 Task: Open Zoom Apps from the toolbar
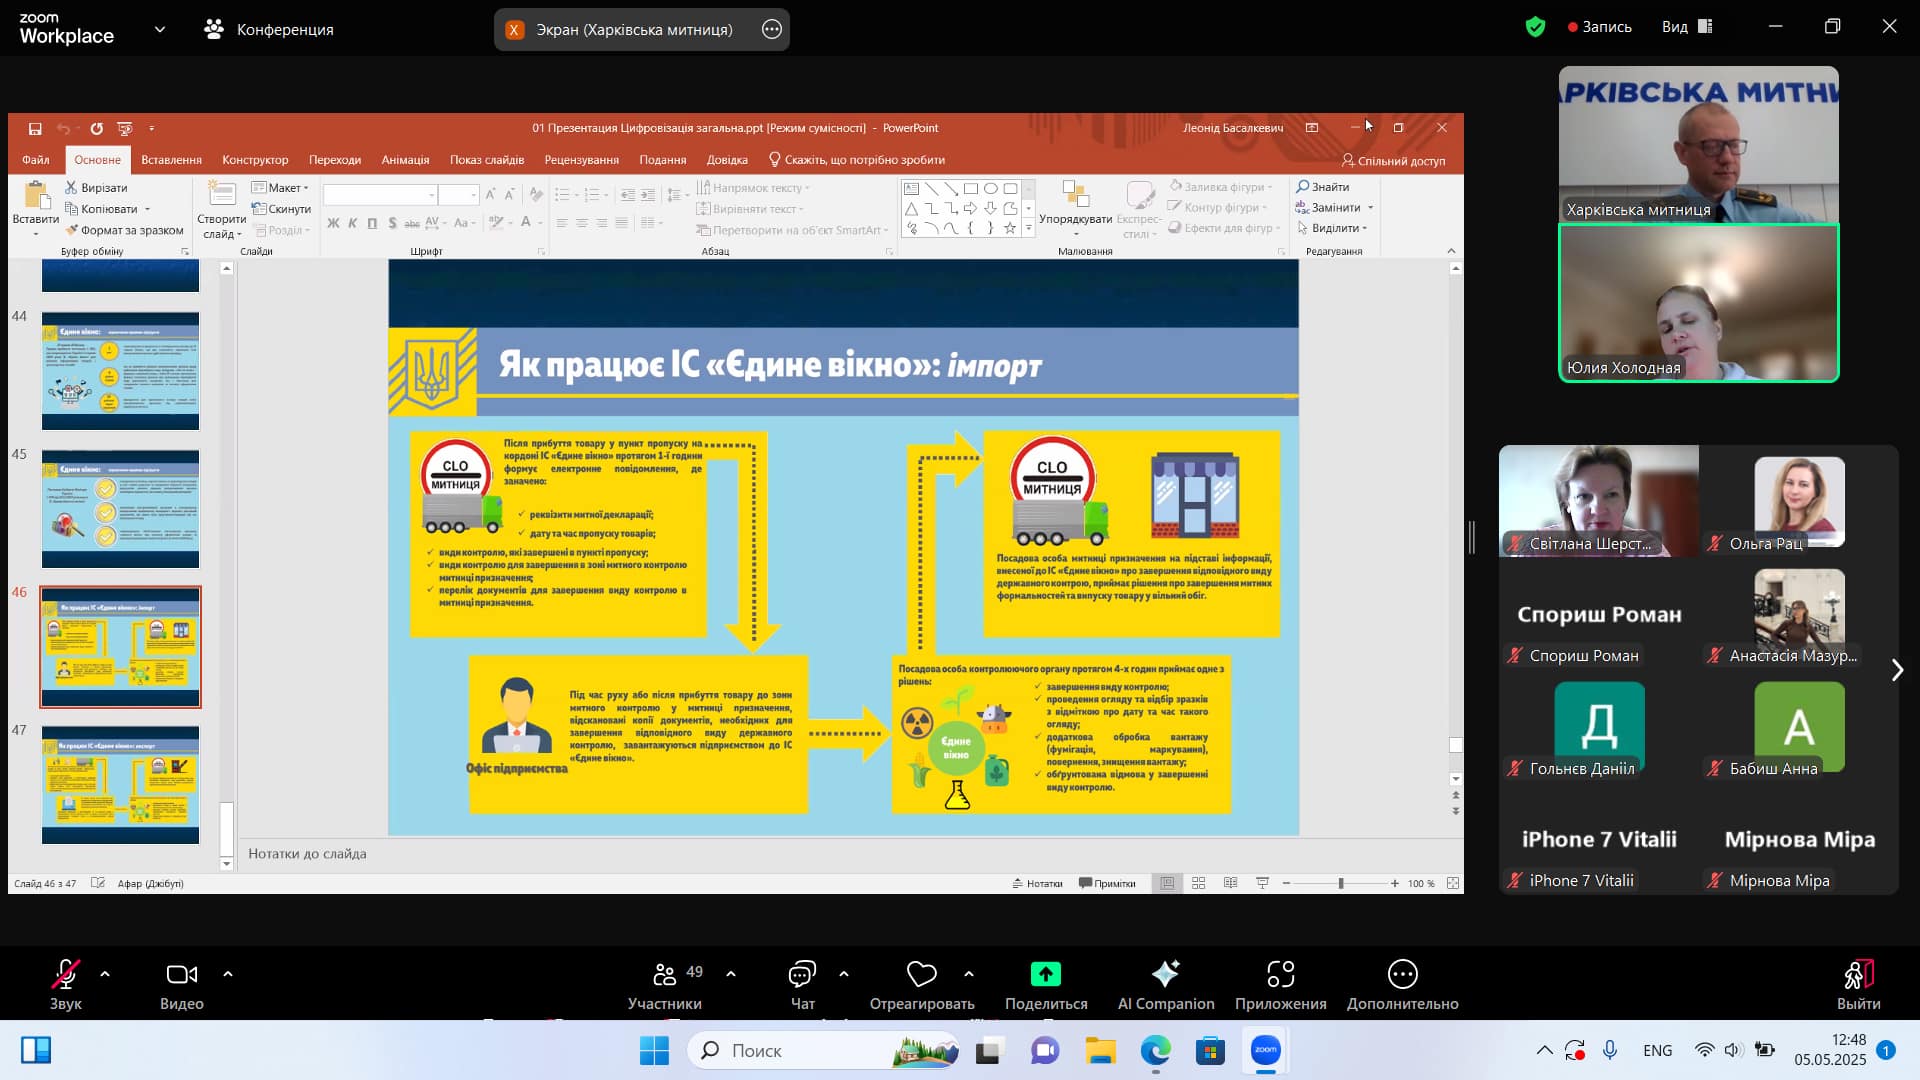coord(1281,985)
